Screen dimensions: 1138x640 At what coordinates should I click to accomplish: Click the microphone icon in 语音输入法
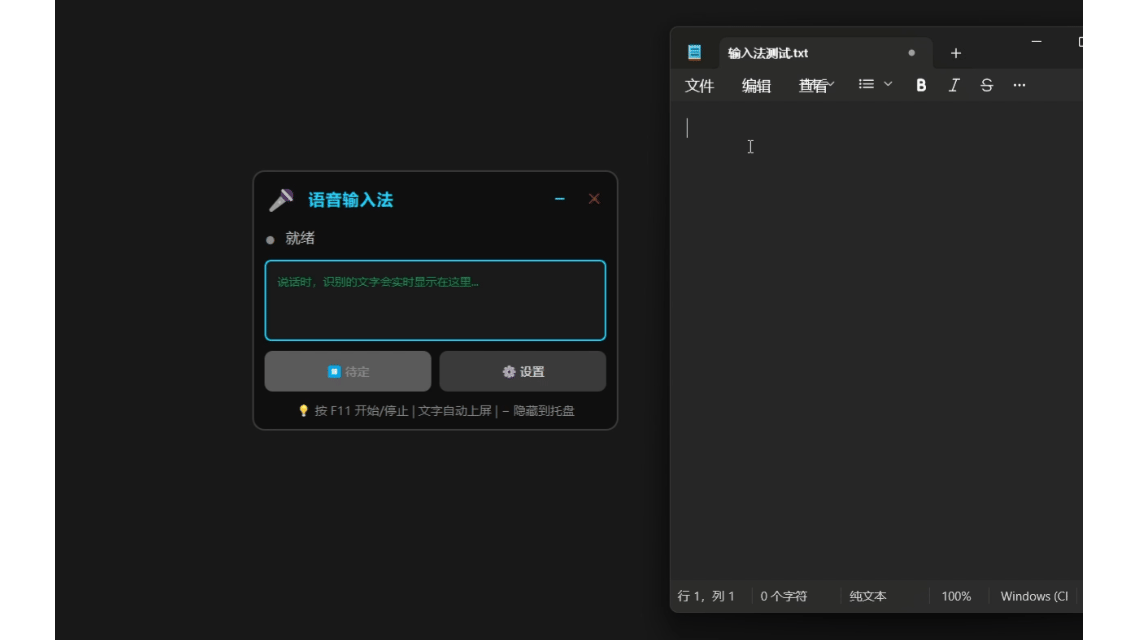pos(281,200)
